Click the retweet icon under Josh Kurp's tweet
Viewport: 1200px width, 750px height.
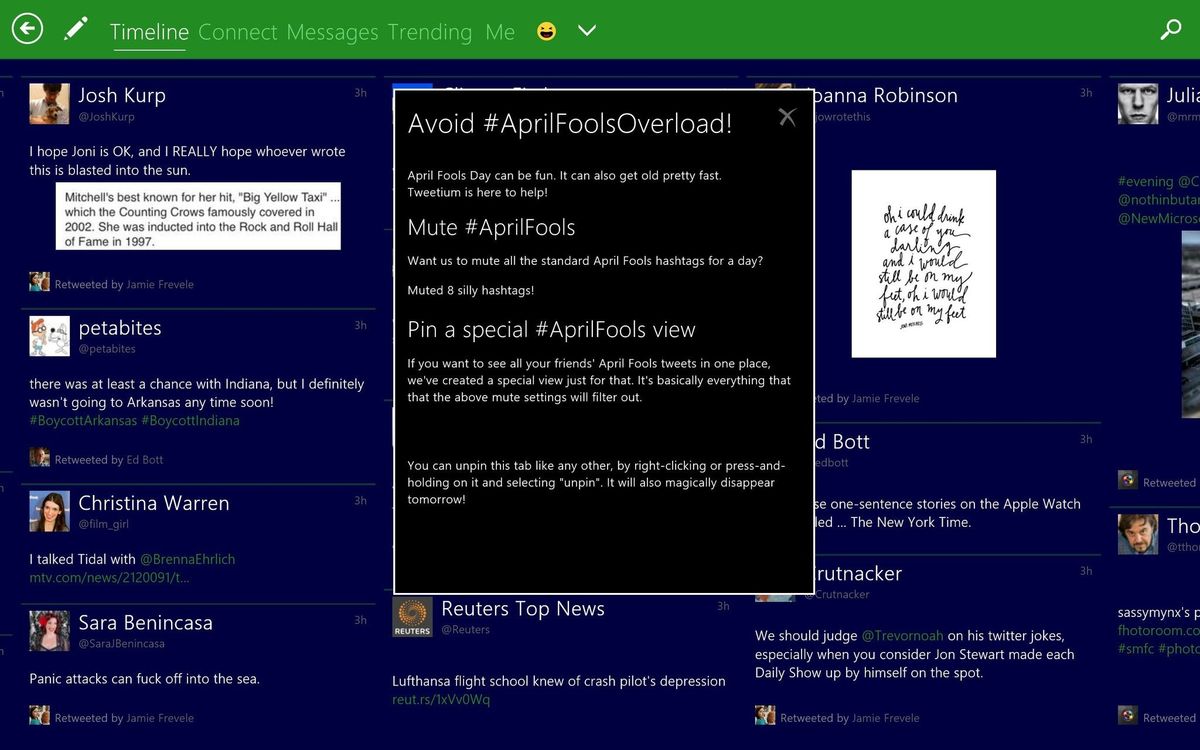40,282
